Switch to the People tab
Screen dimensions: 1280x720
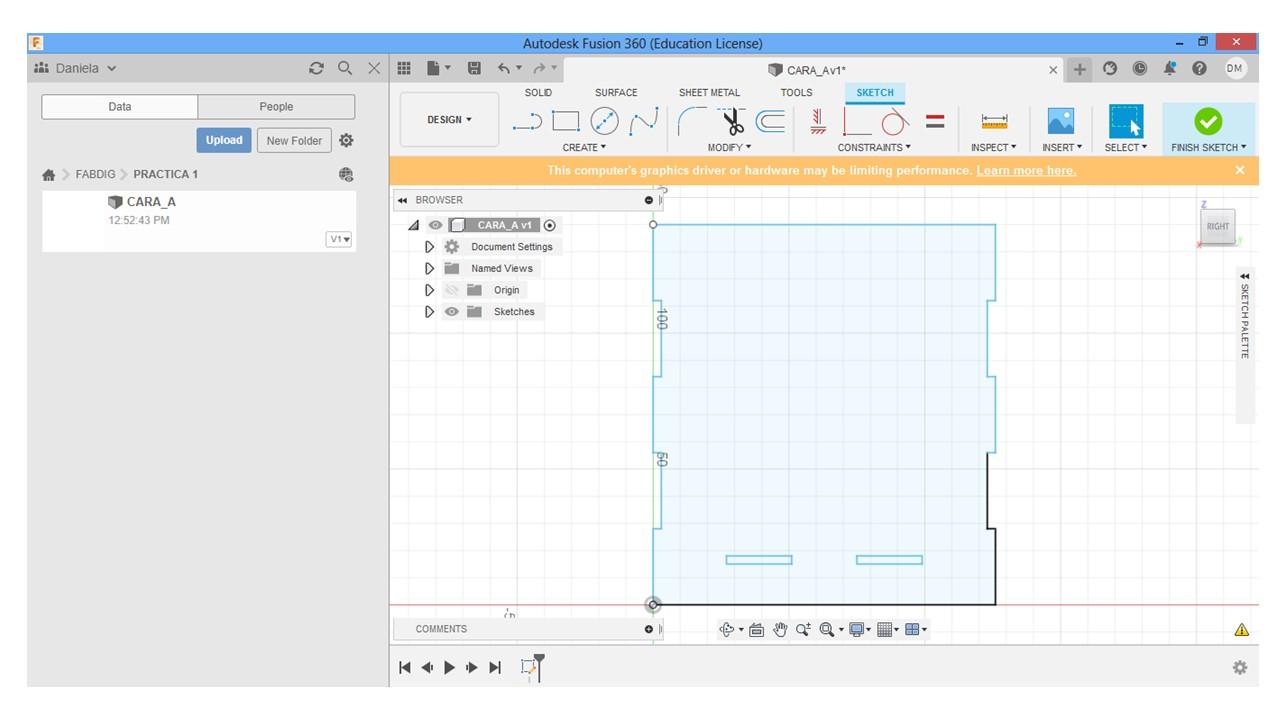(x=276, y=107)
